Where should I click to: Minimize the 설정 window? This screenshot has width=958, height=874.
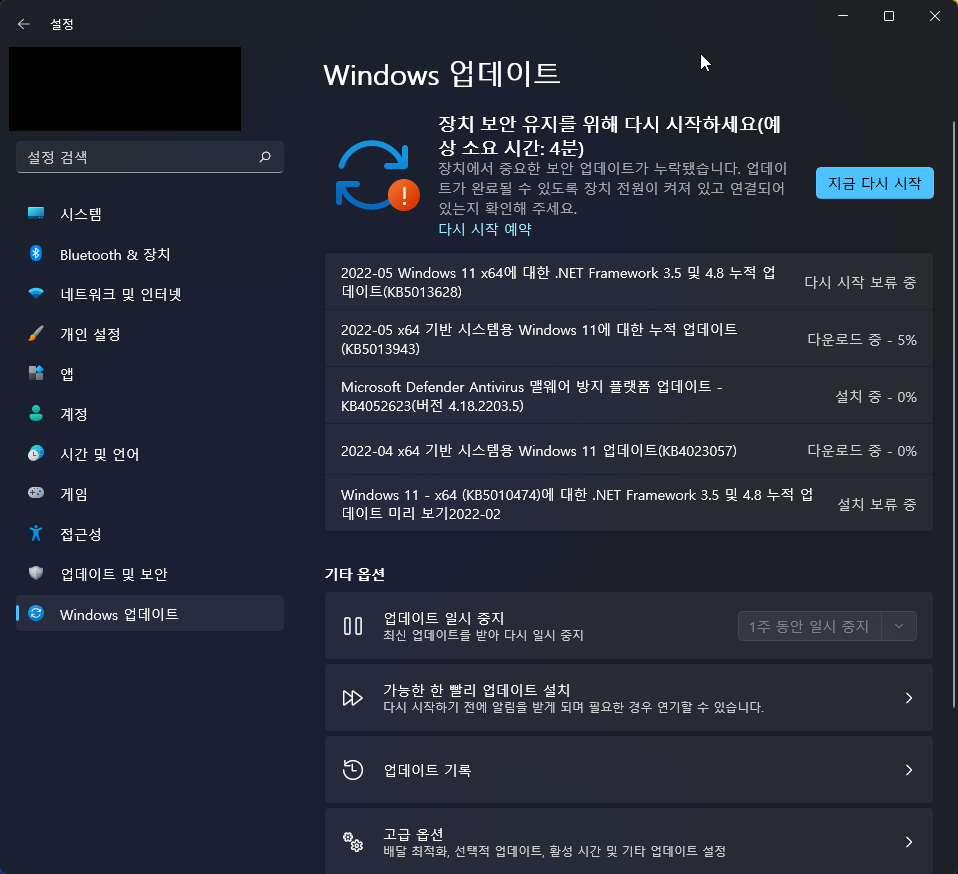click(843, 16)
